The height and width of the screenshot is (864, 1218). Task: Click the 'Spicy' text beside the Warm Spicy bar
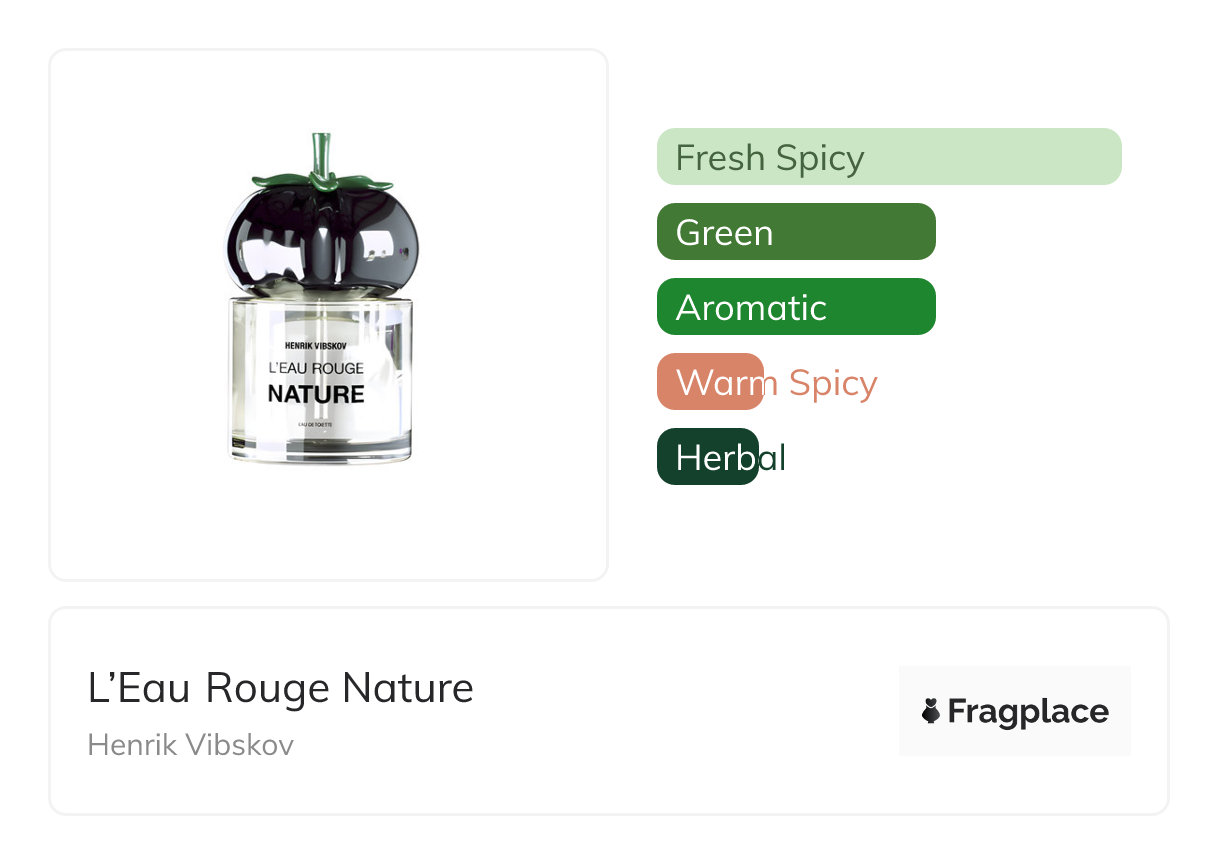pyautogui.click(x=833, y=382)
